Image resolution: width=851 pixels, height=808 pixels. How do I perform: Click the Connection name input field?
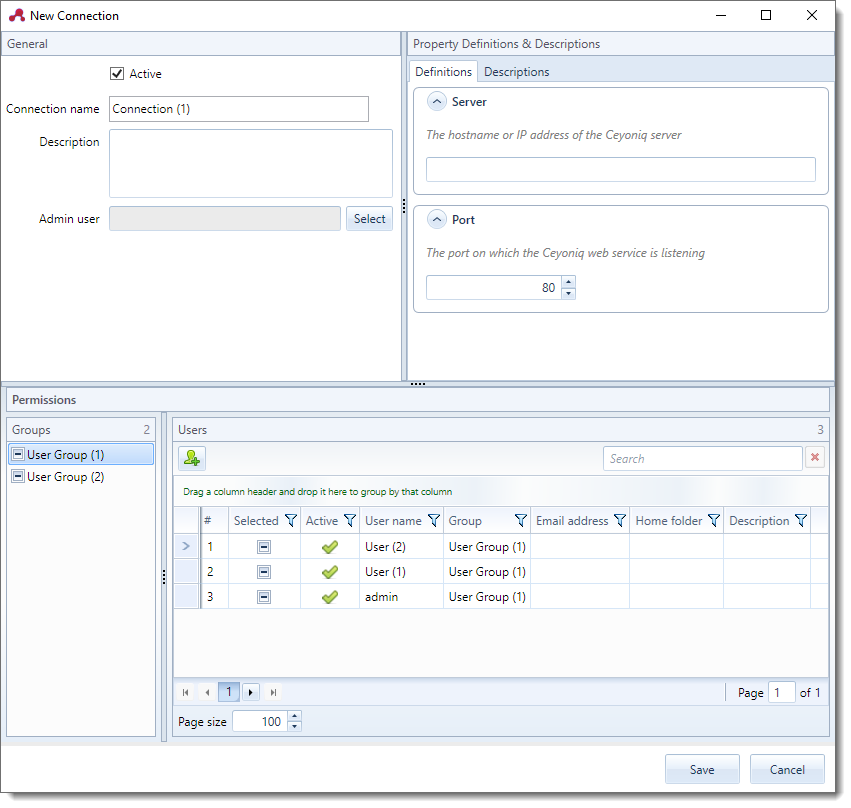[x=239, y=109]
